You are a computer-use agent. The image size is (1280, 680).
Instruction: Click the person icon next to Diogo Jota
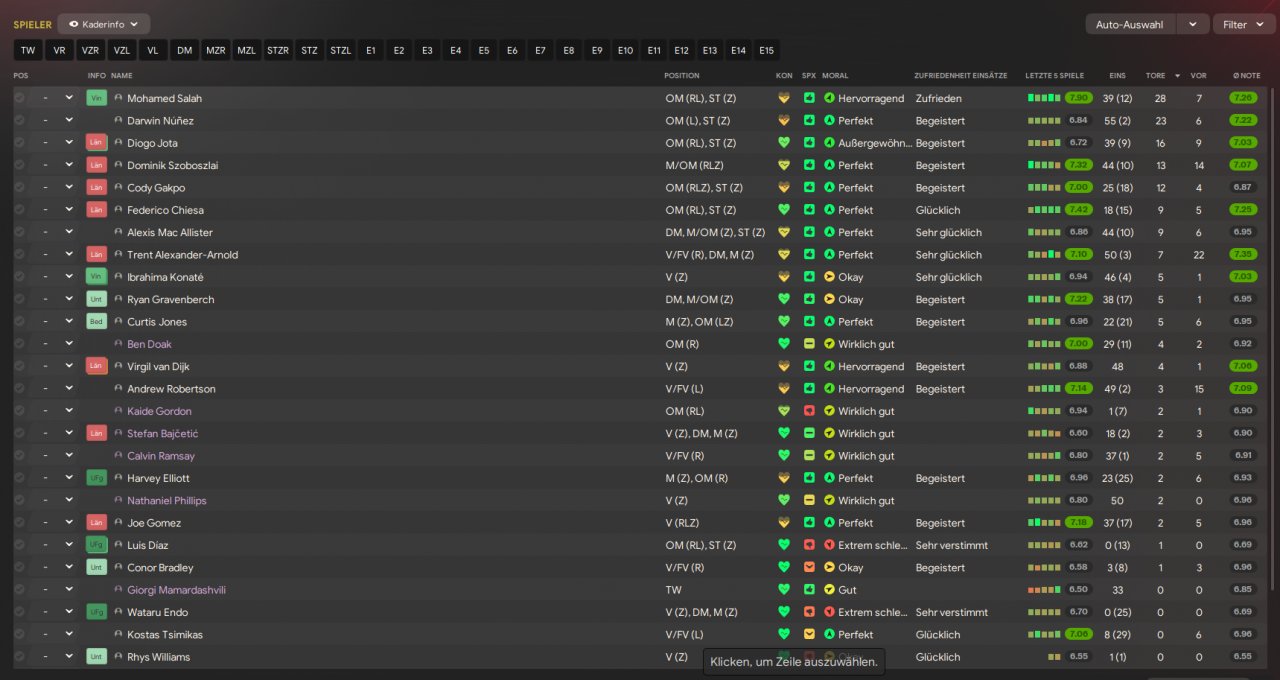[x=118, y=143]
